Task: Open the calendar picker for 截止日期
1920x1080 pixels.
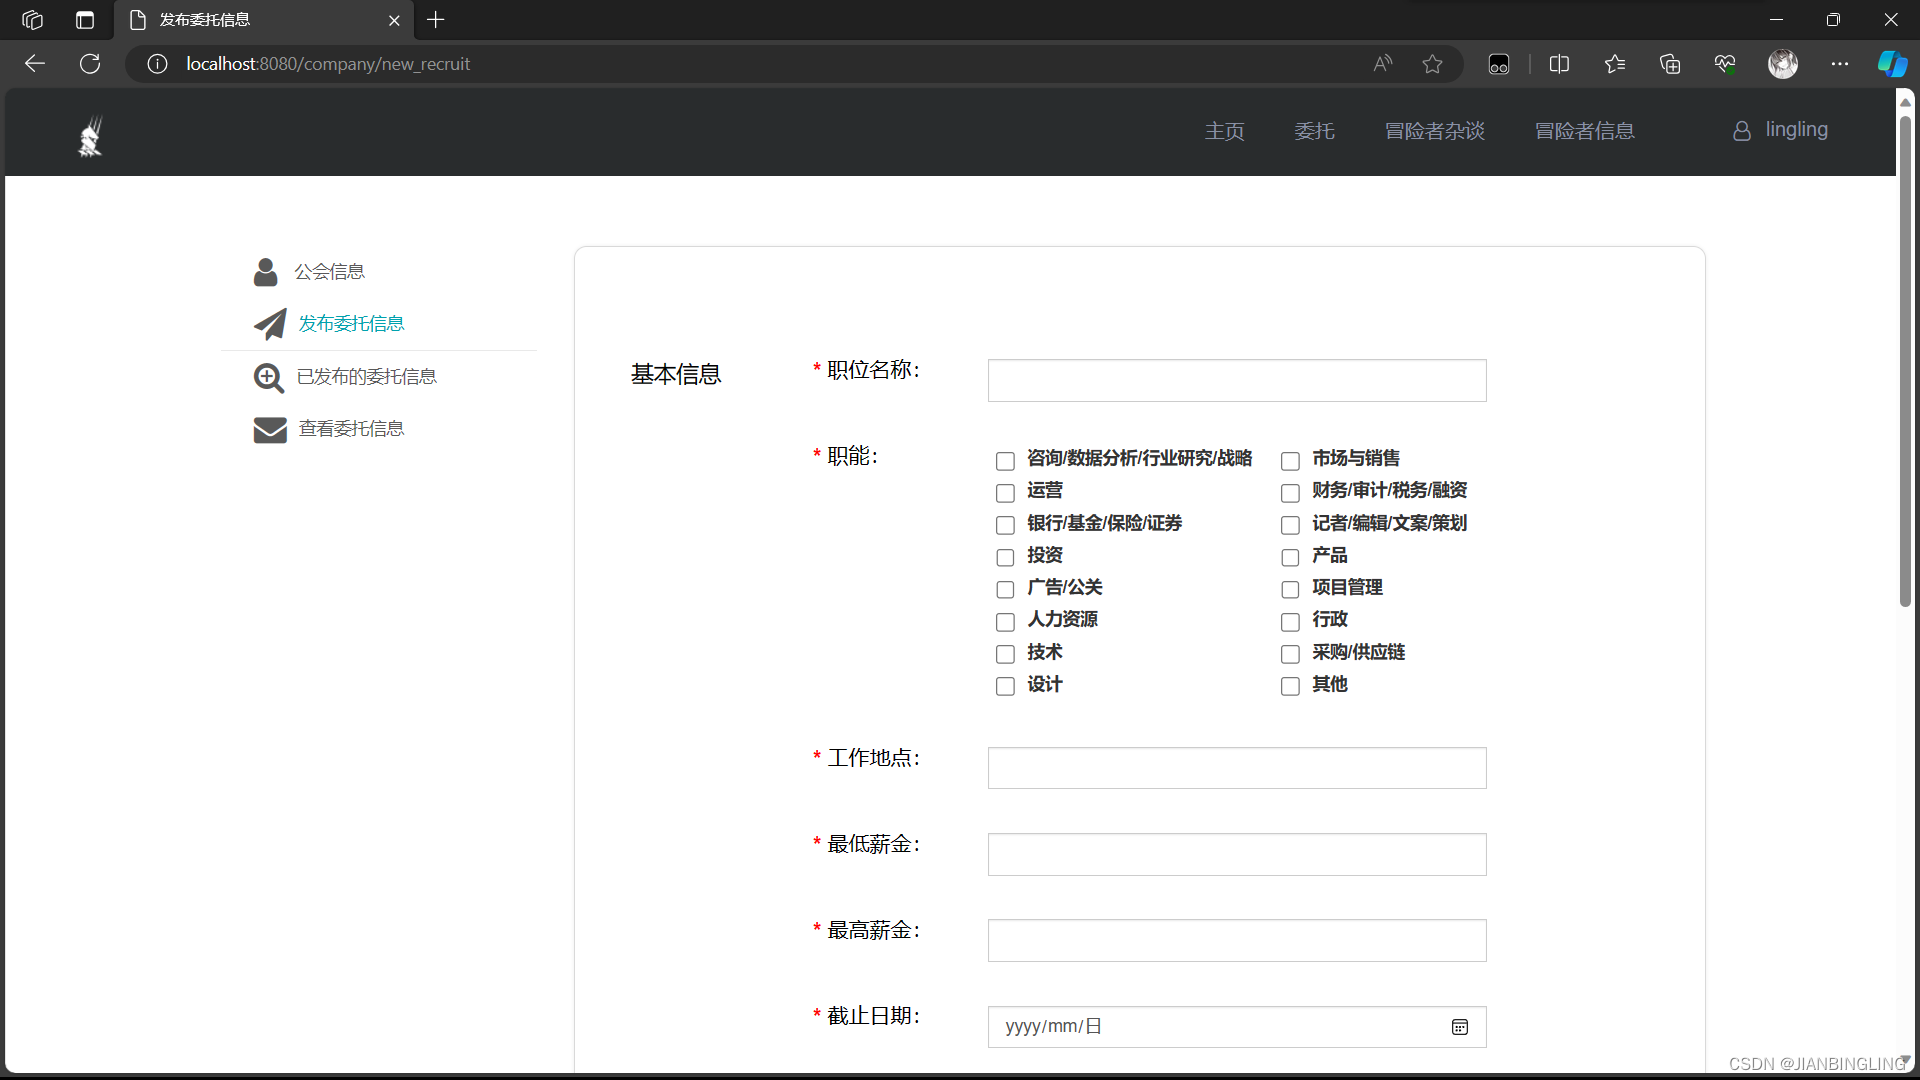Action: pyautogui.click(x=1459, y=1027)
